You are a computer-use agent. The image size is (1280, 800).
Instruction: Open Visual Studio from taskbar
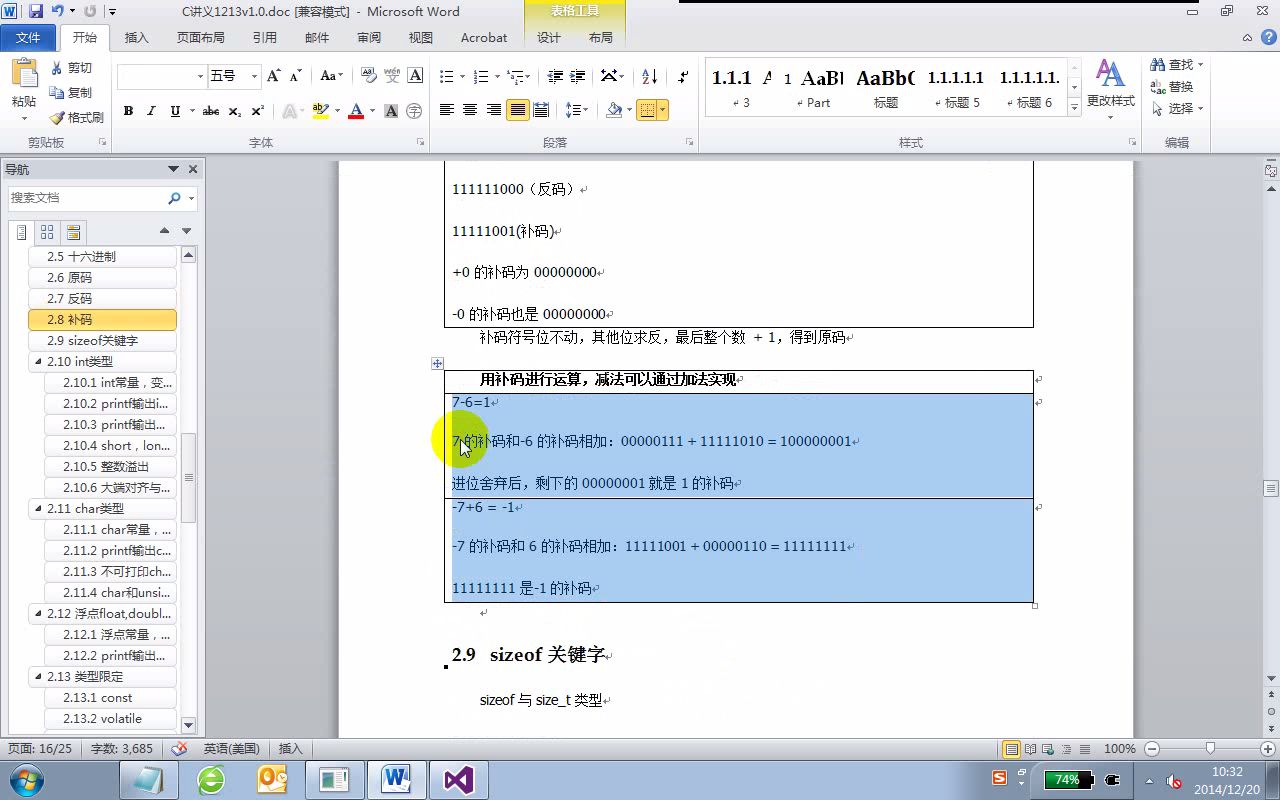[458, 780]
